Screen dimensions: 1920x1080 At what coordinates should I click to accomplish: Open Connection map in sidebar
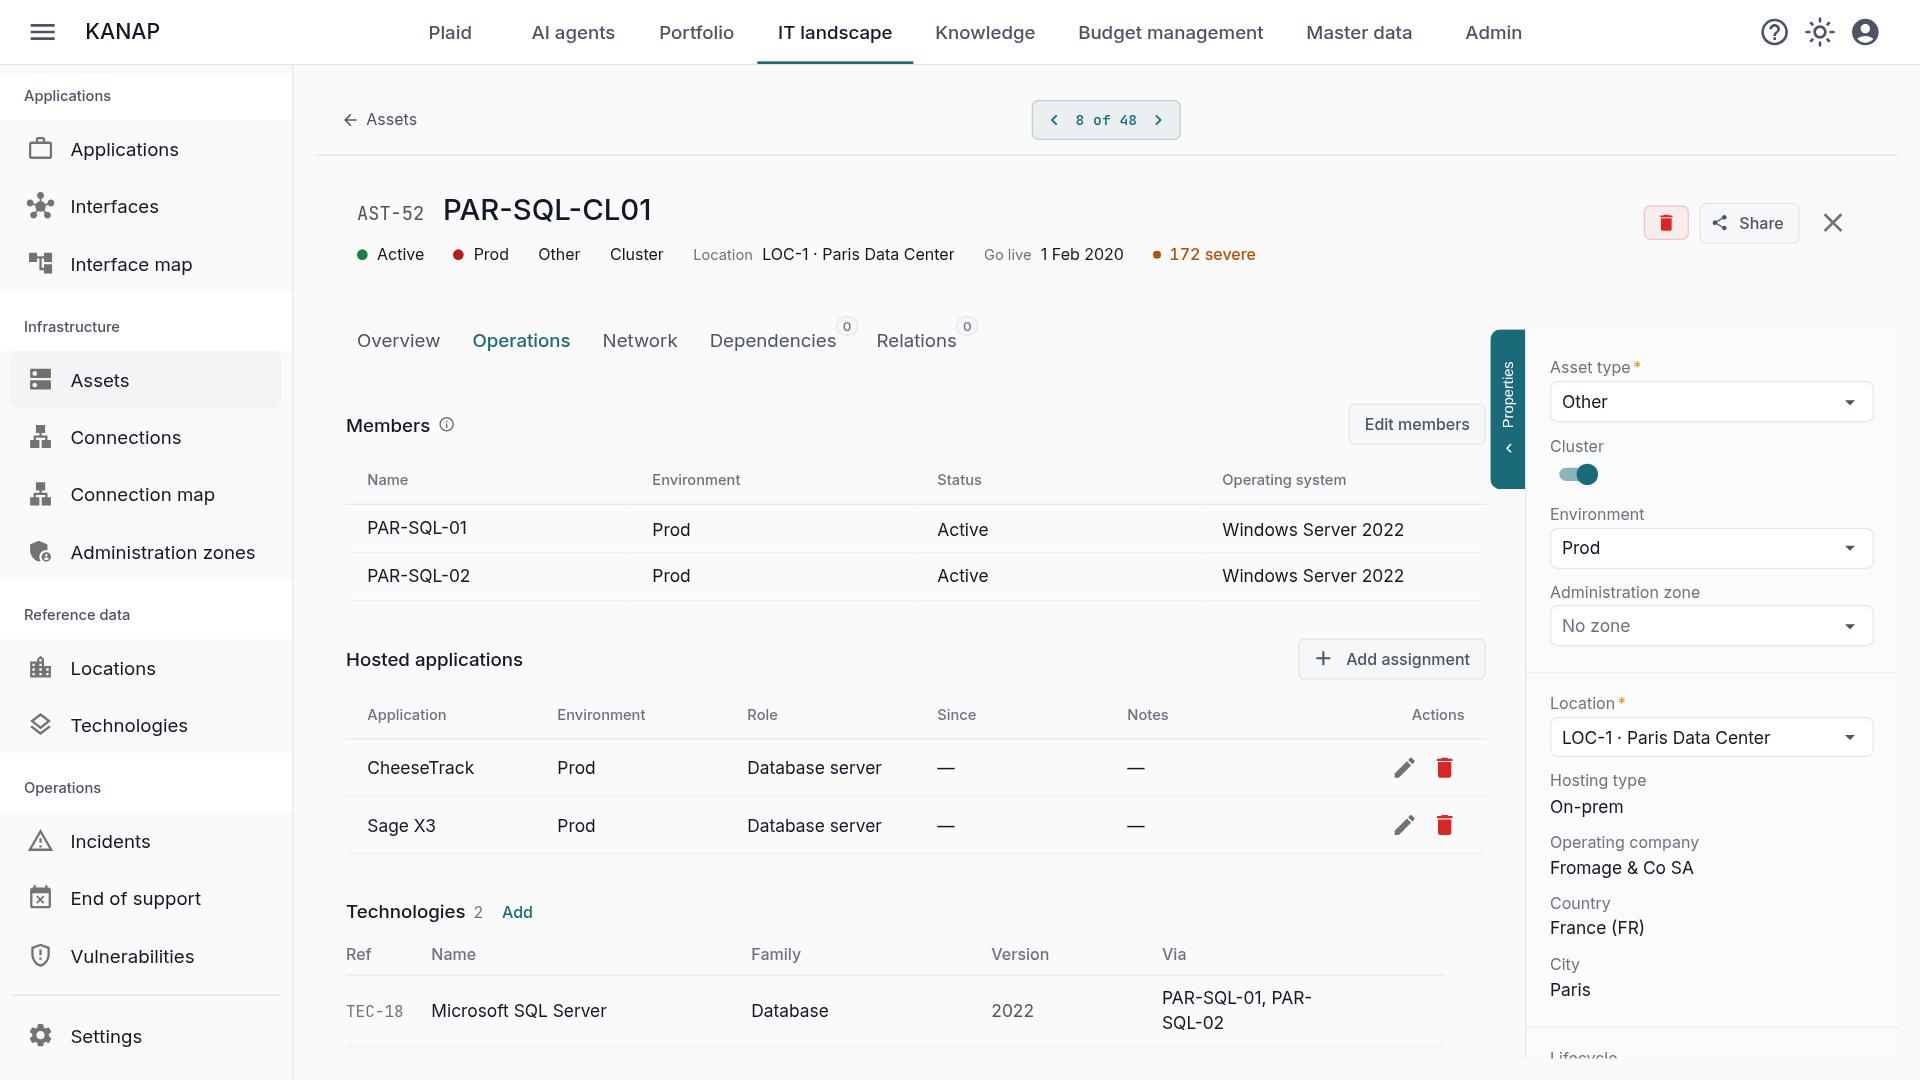146,495
